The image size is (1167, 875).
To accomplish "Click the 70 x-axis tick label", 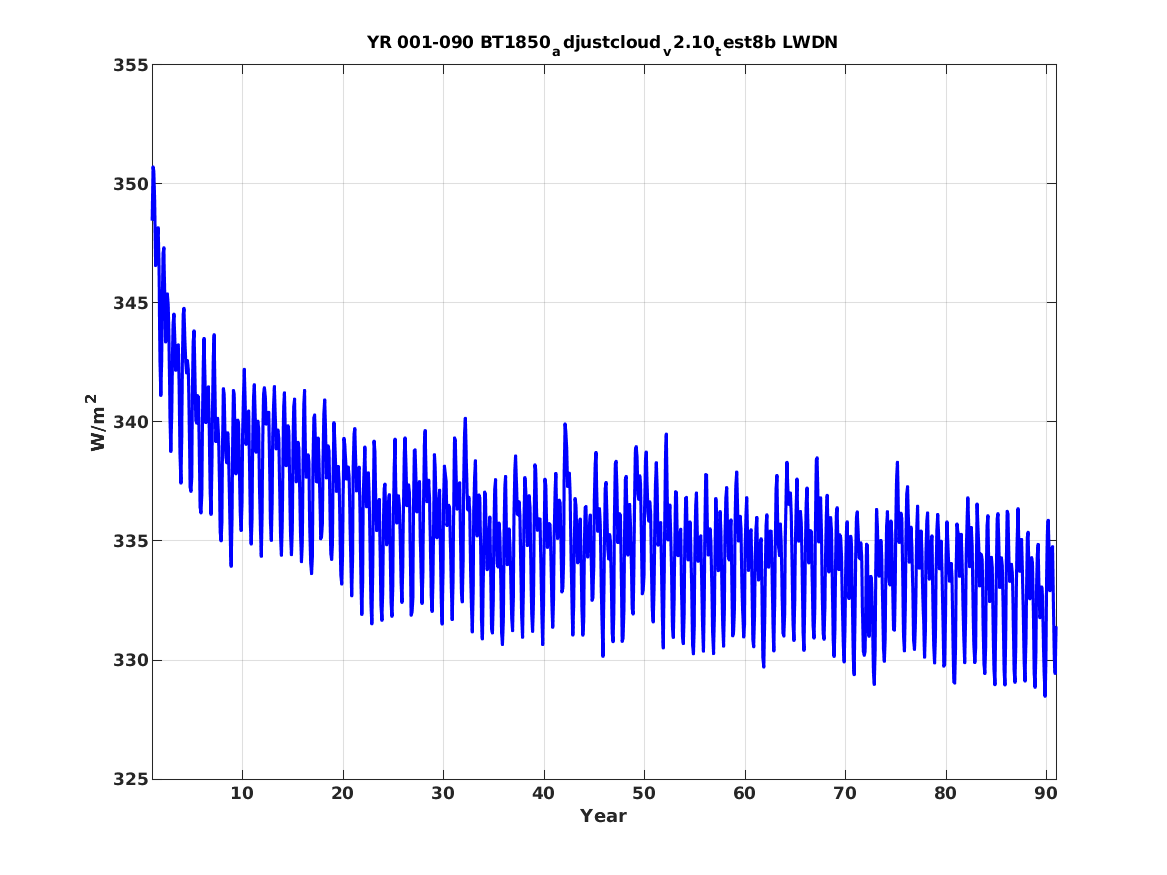I will click(x=845, y=794).
